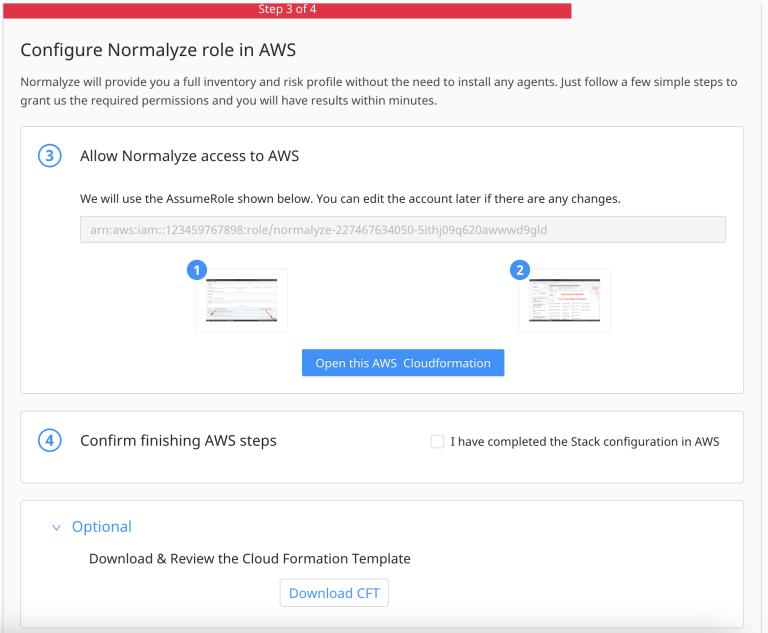Click the AssumeRole ARN input field
This screenshot has width=768, height=633.
tap(402, 229)
